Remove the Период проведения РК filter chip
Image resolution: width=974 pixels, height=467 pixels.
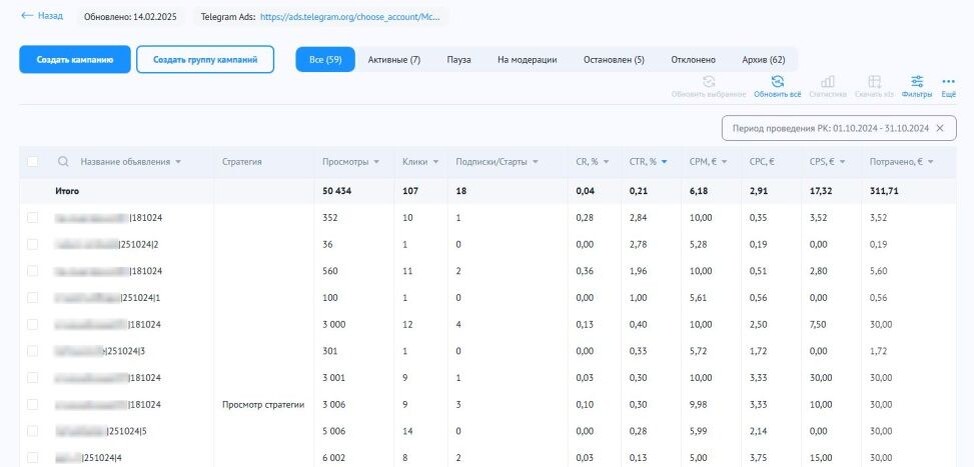940,128
